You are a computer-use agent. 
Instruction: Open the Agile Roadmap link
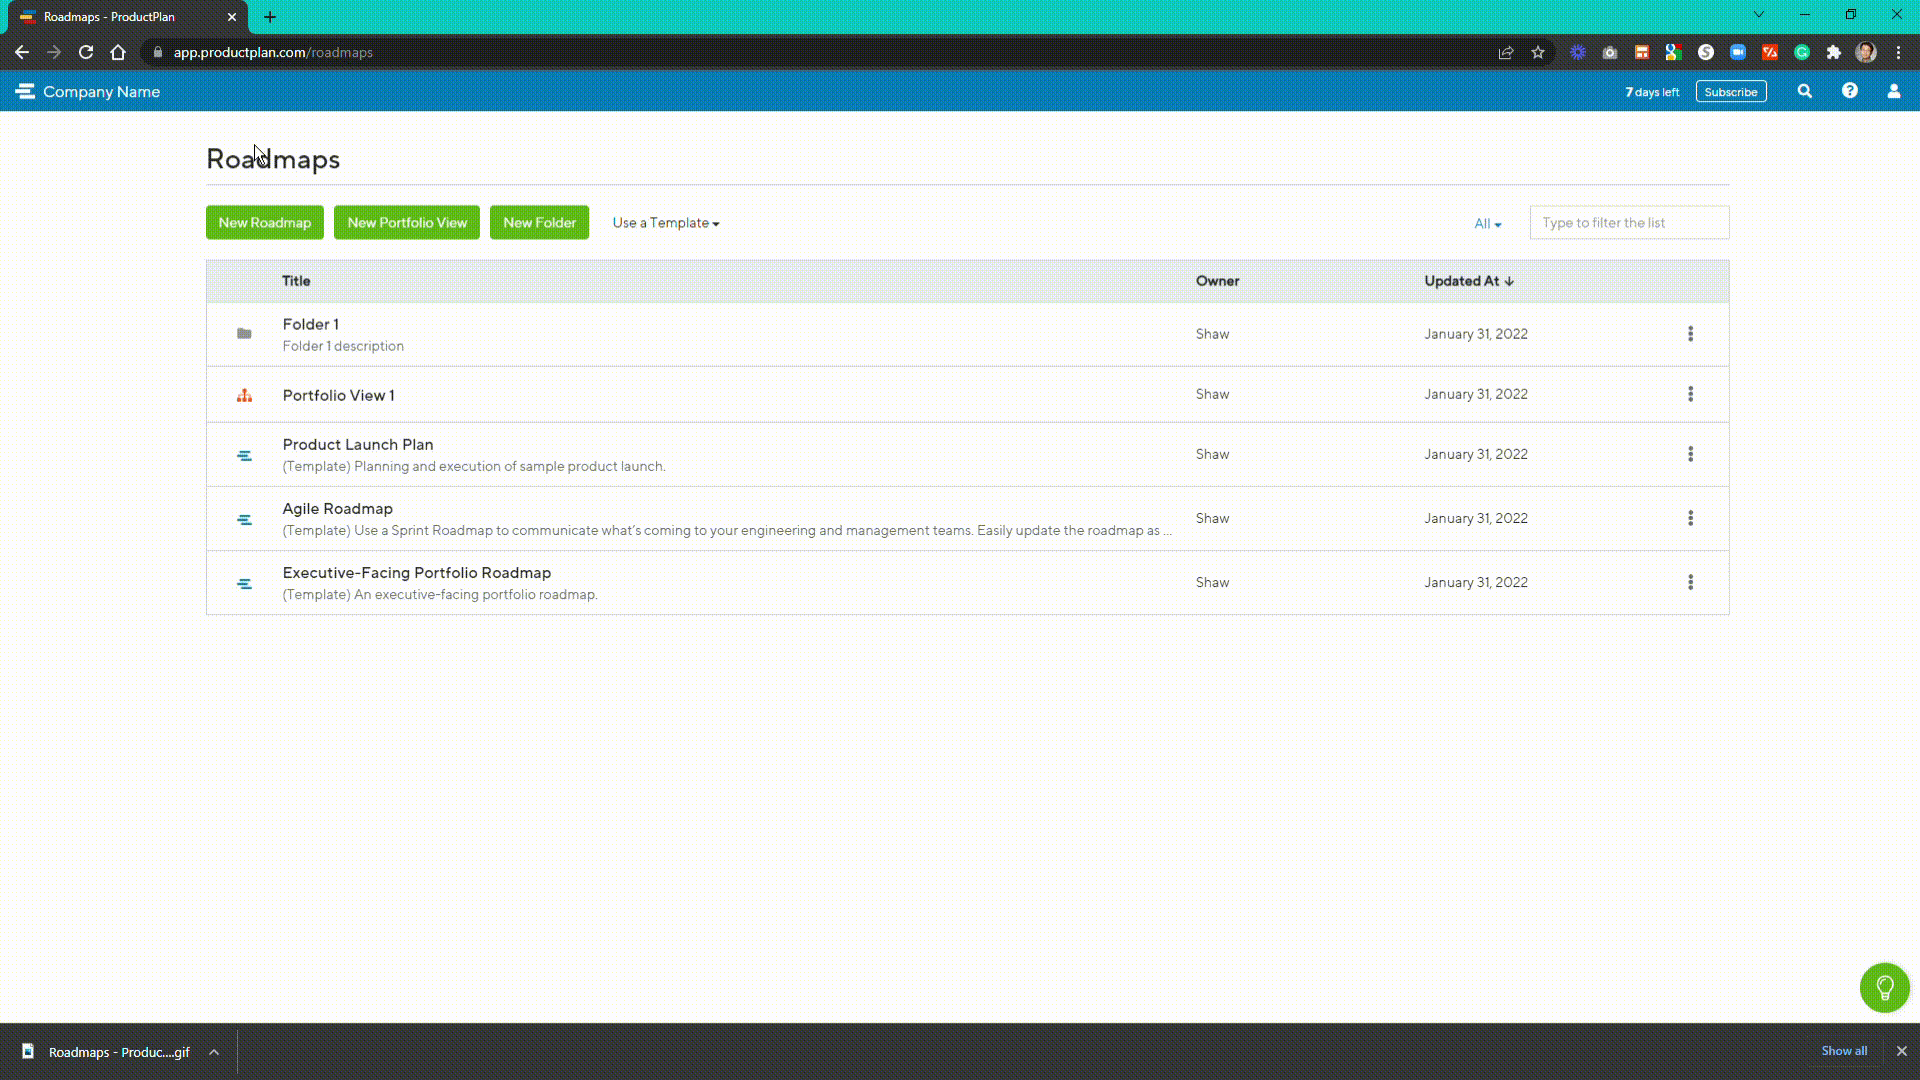(x=338, y=509)
